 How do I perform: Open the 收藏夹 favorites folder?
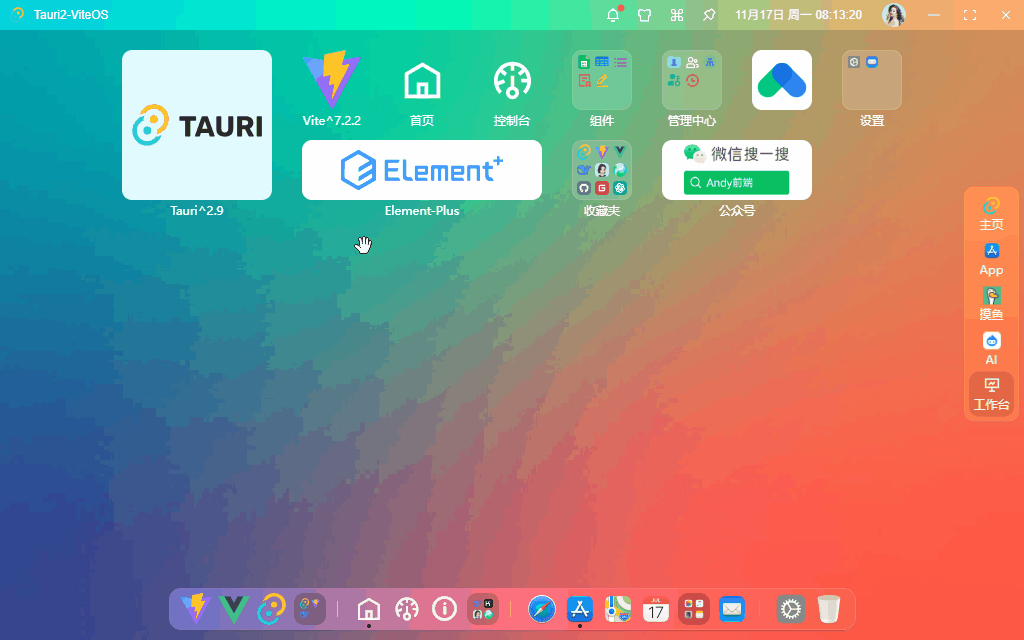point(601,170)
